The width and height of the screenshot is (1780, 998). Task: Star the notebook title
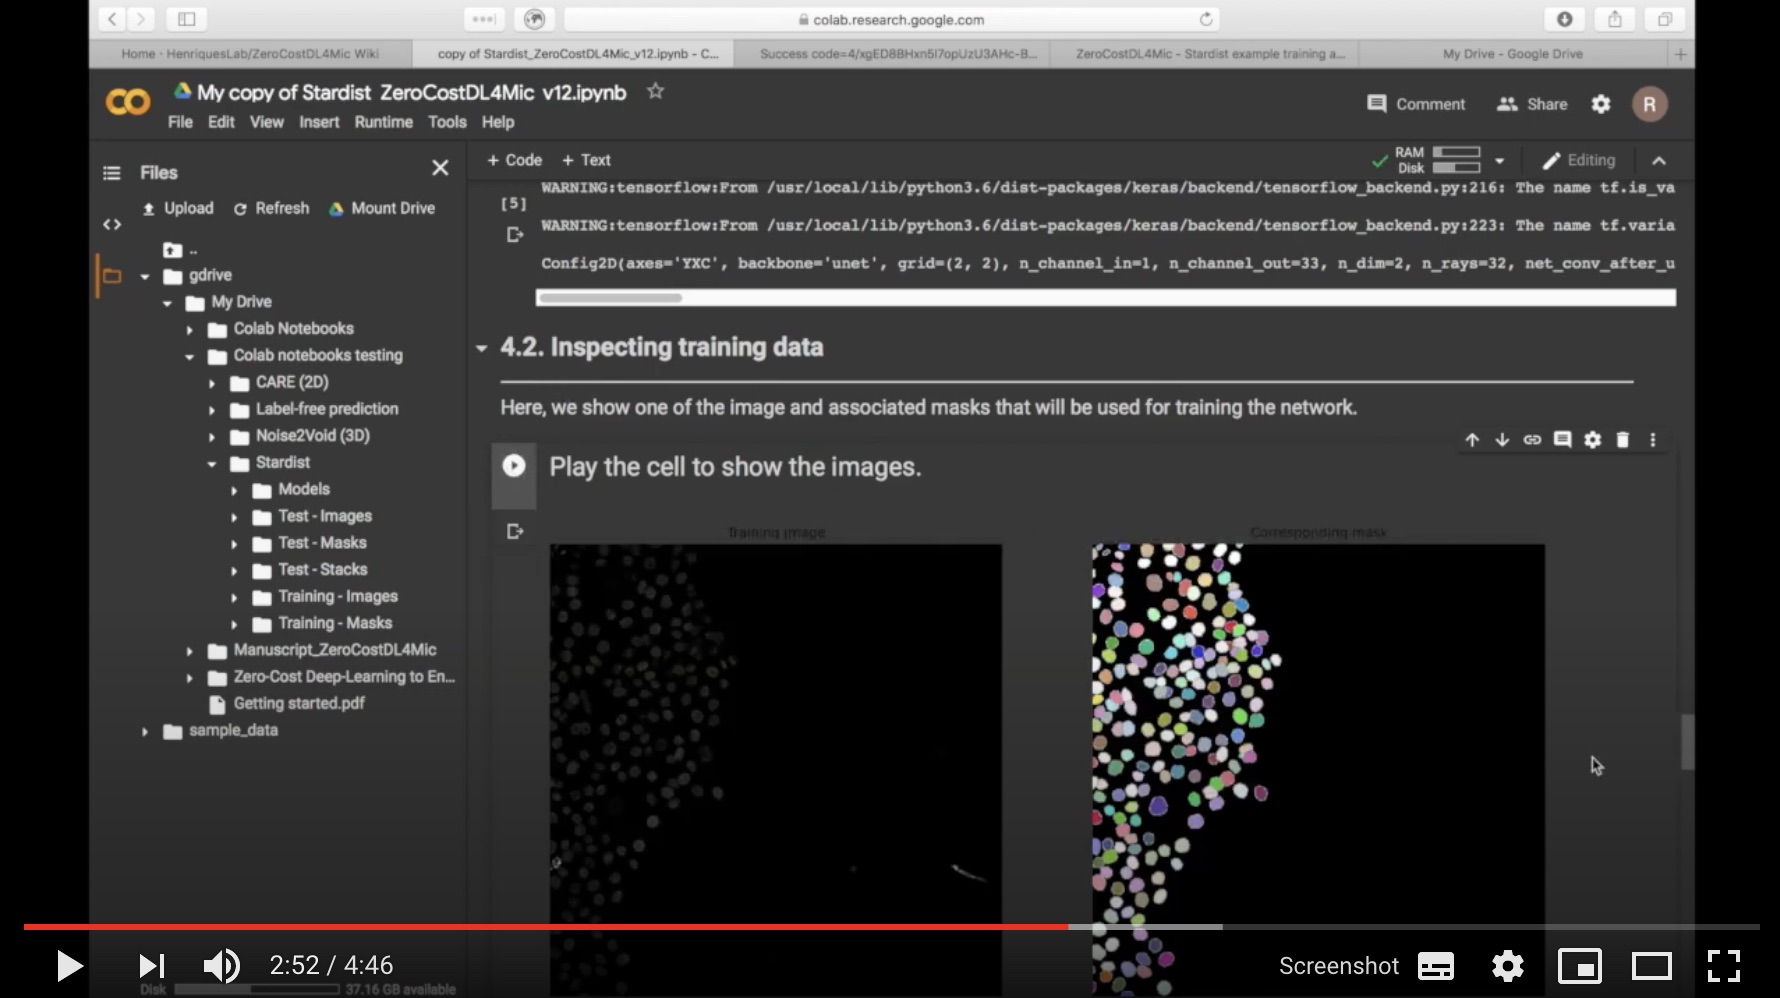coord(655,92)
